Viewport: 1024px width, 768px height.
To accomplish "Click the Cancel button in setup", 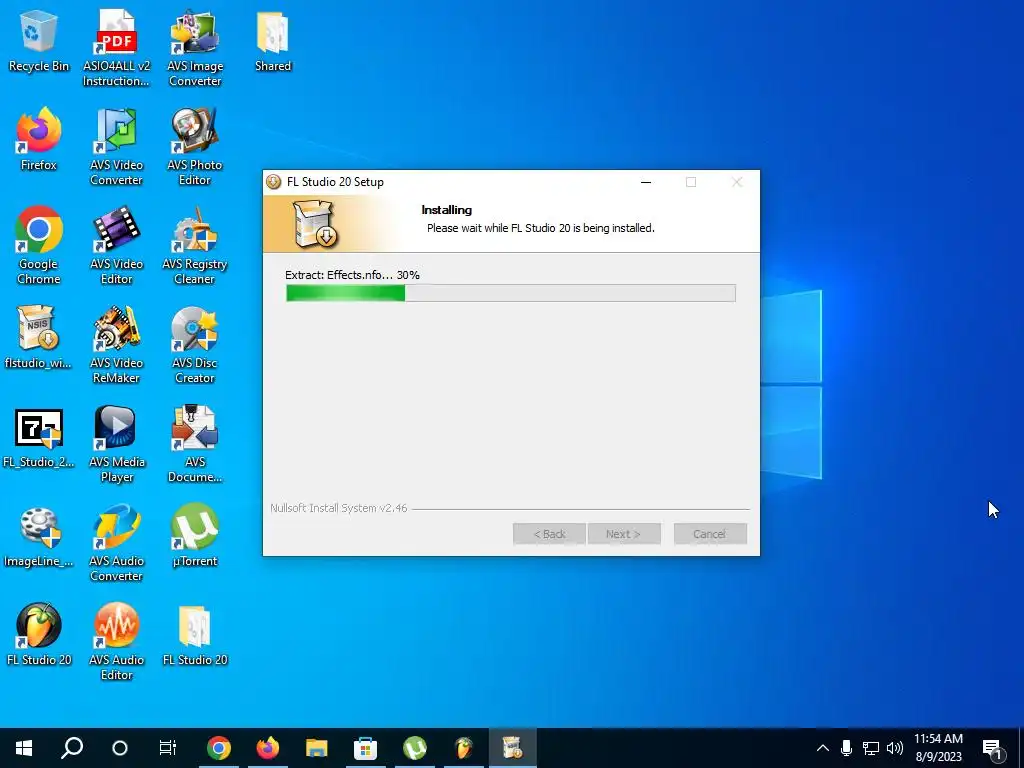I will [710, 534].
